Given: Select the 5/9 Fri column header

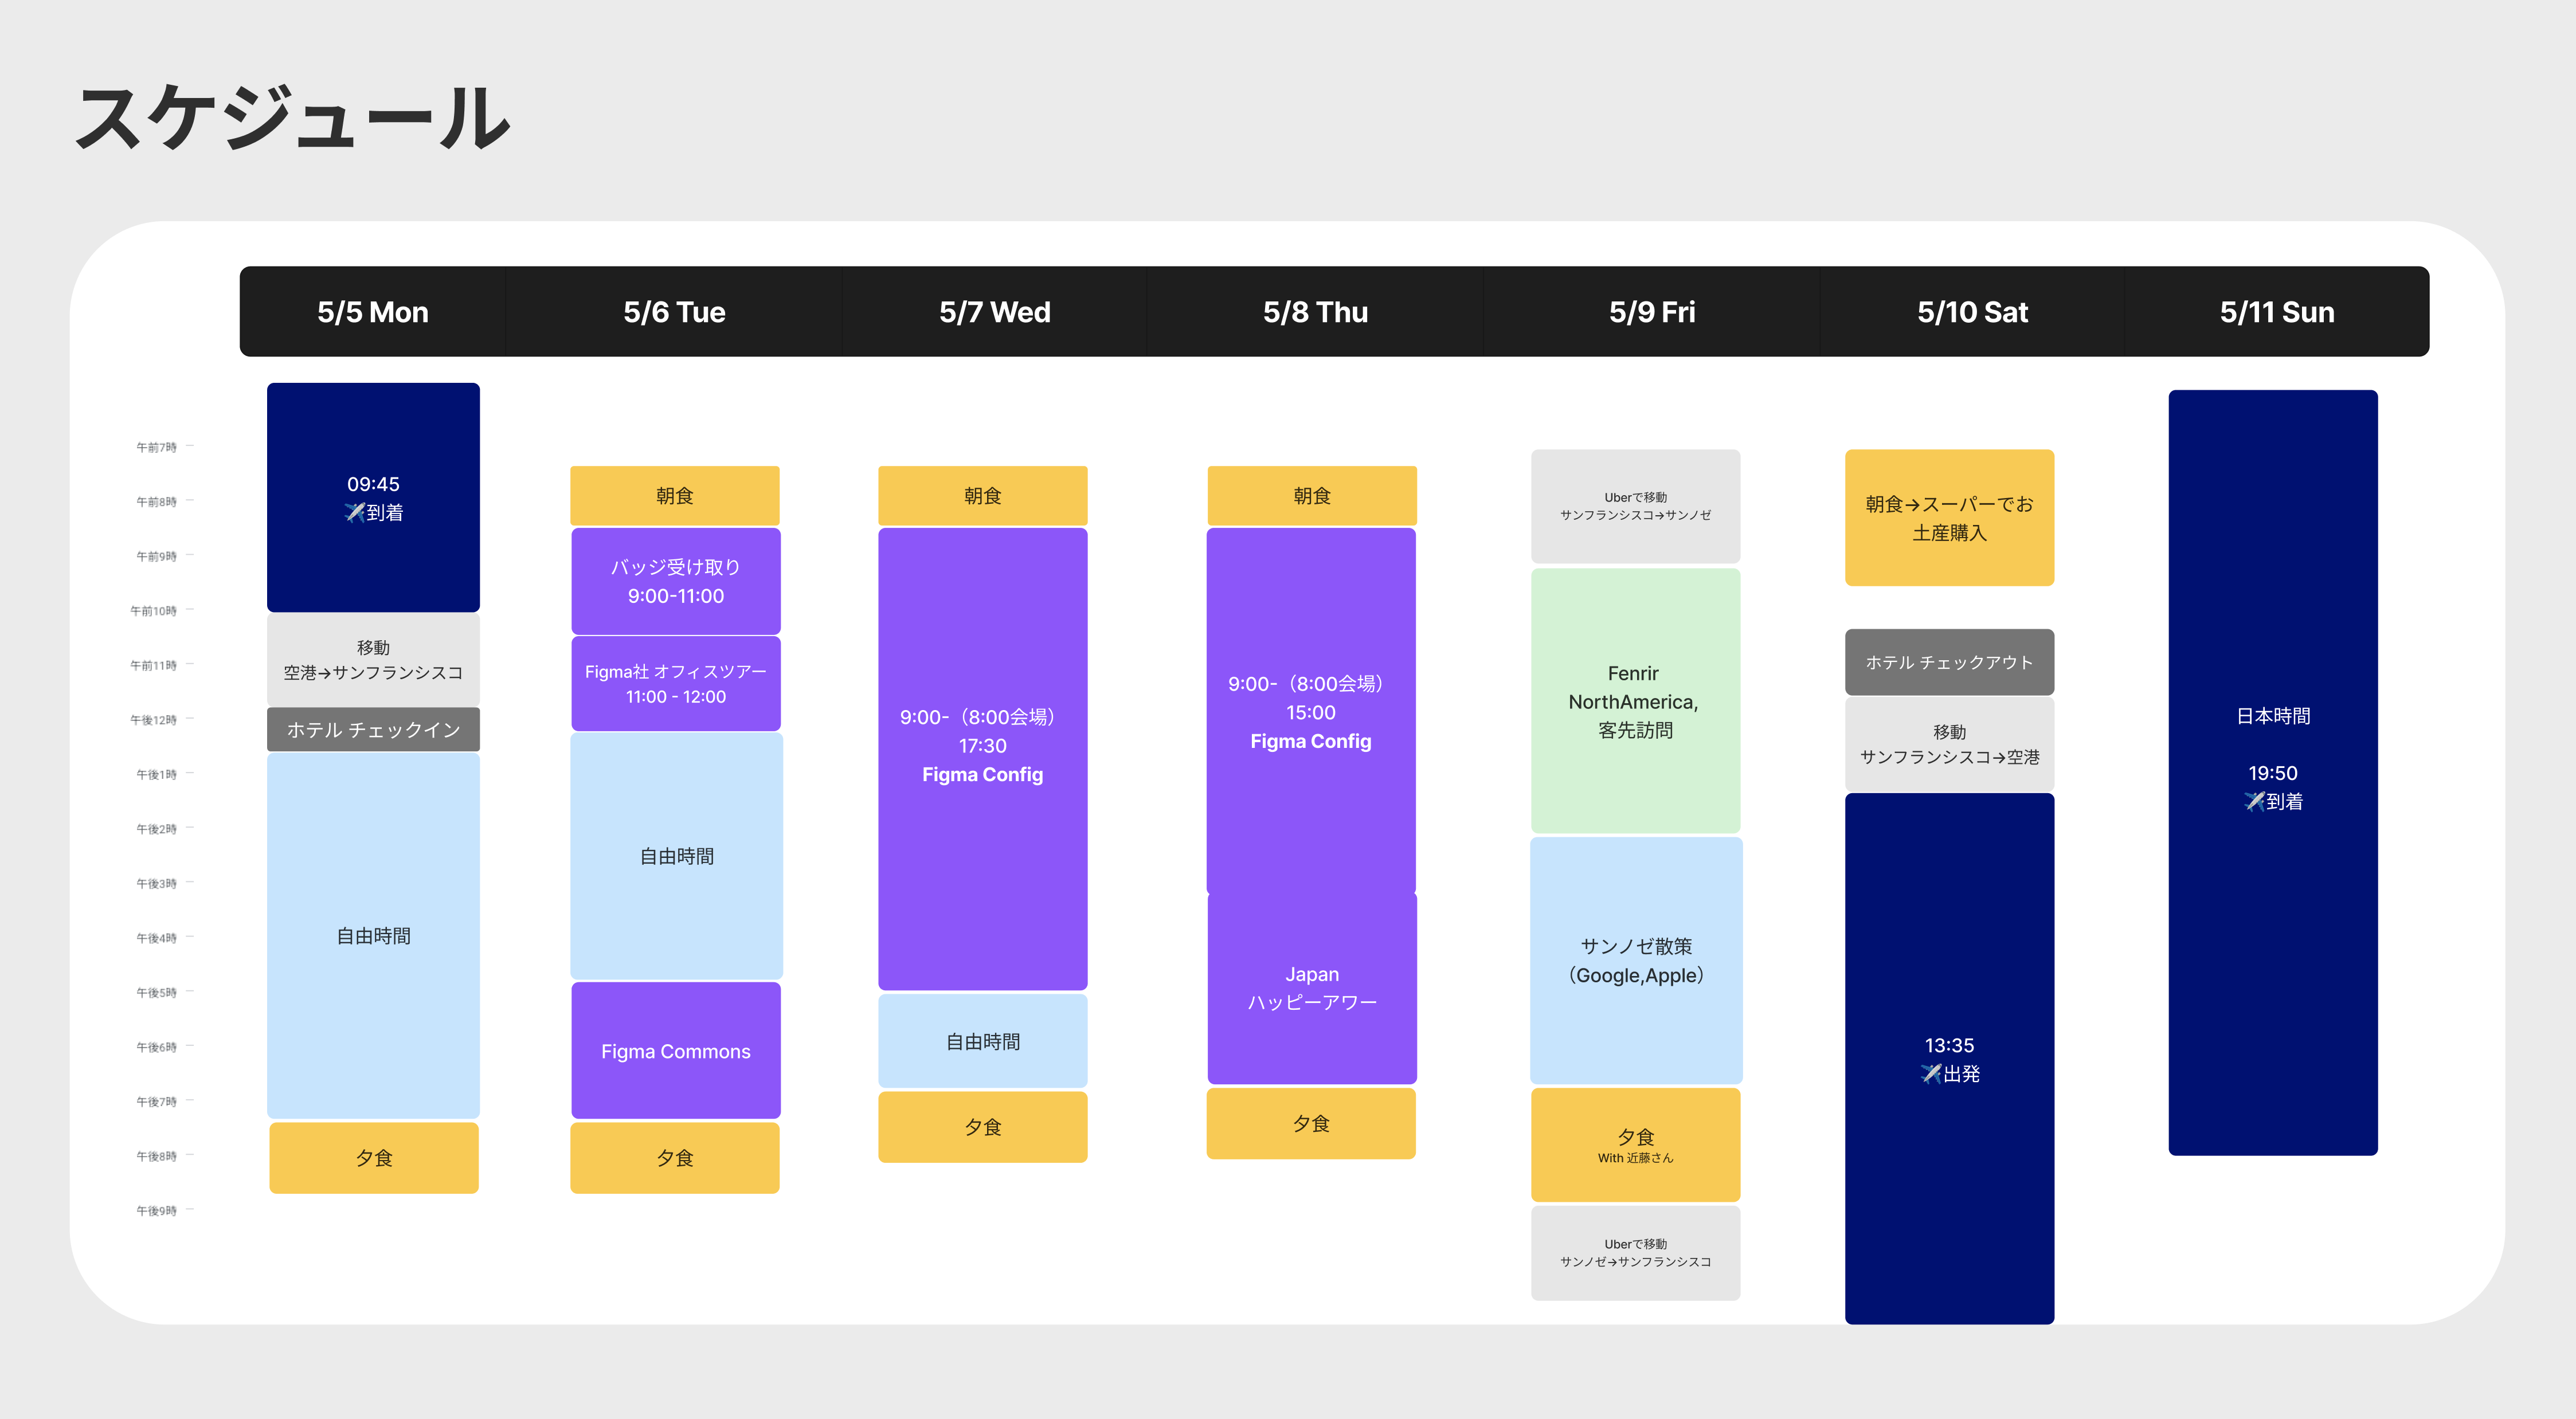Looking at the screenshot, I should pos(1652,312).
